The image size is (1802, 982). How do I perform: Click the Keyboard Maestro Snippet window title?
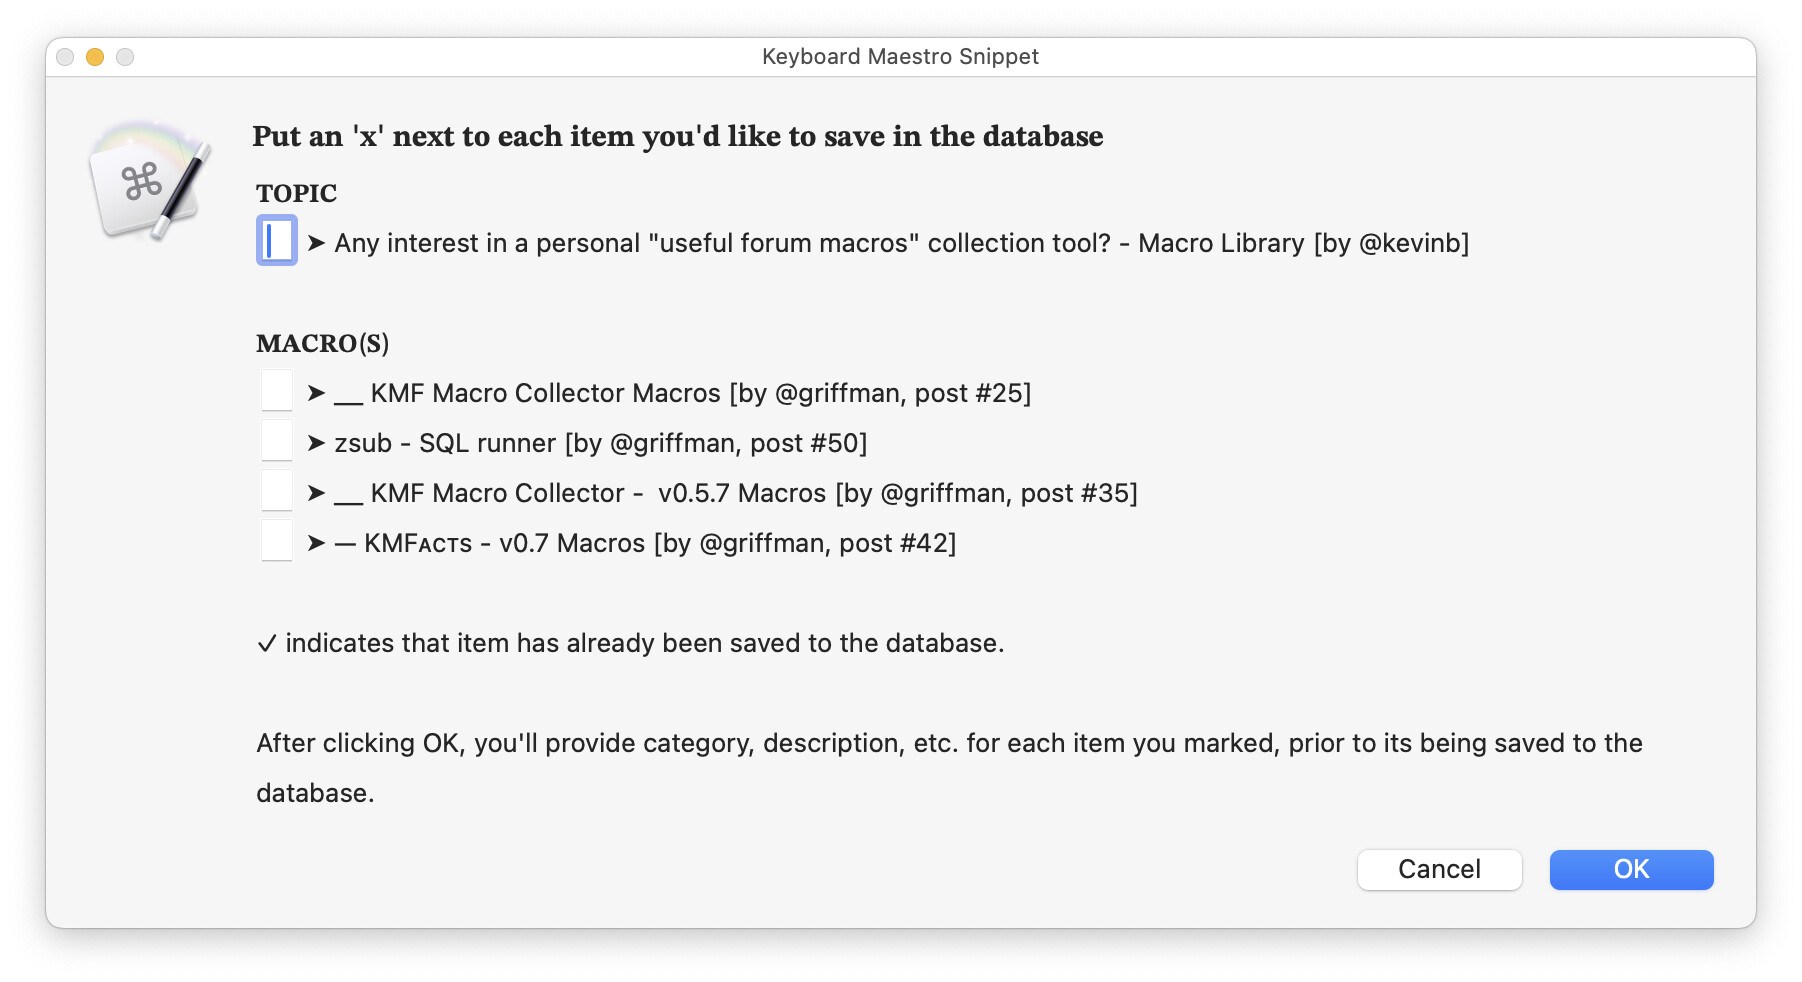point(900,57)
